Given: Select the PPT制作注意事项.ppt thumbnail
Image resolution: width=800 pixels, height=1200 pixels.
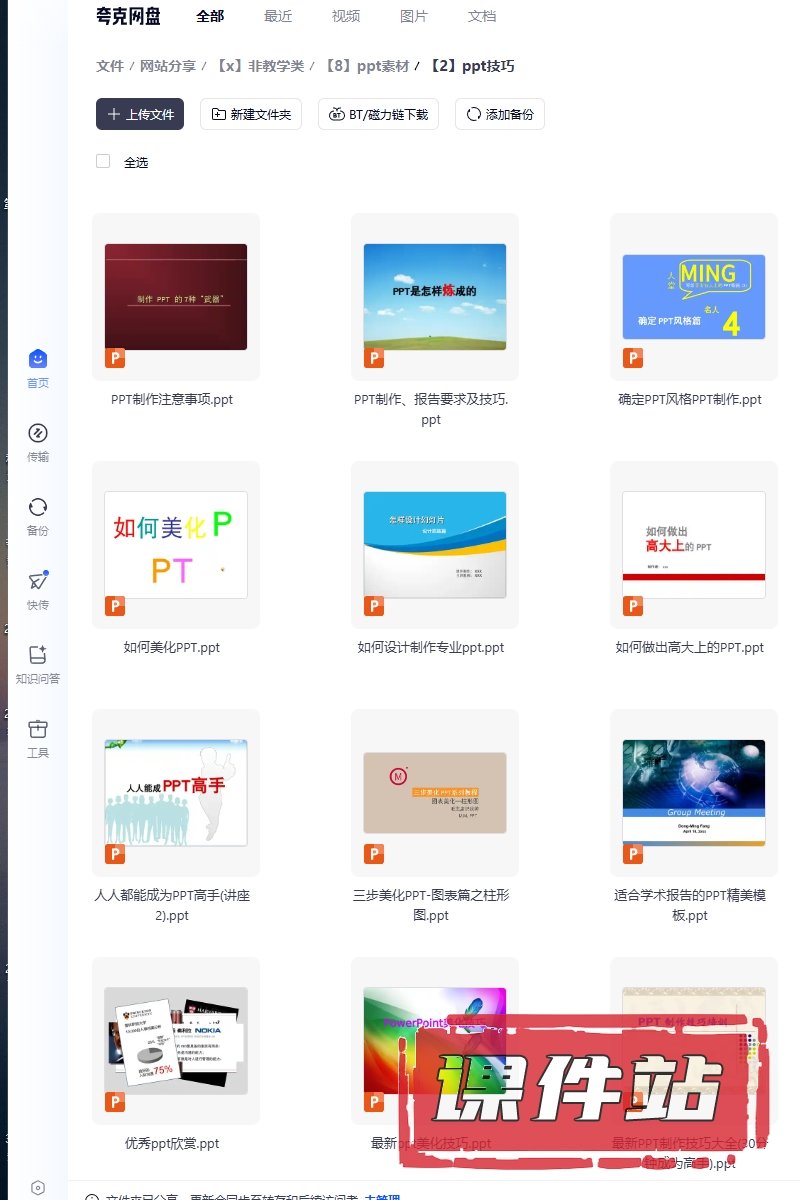Looking at the screenshot, I should tap(176, 297).
